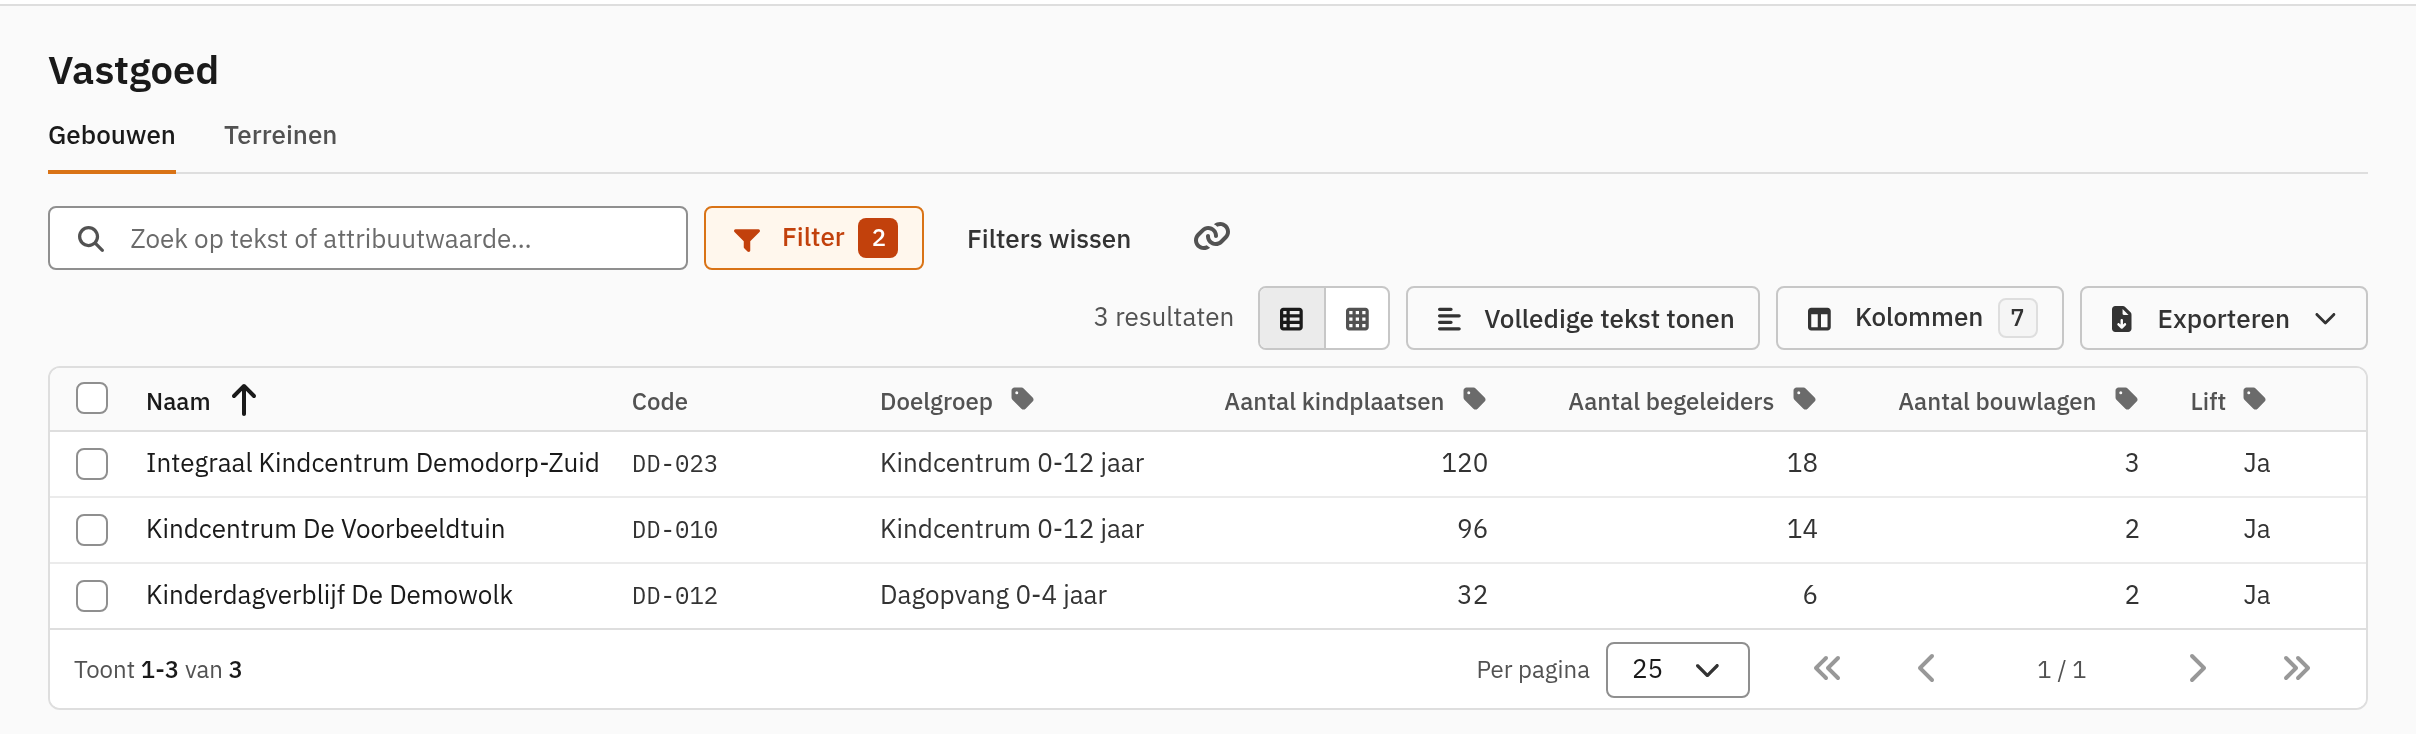Click code DD-010
The width and height of the screenshot is (2416, 734).
click(675, 530)
